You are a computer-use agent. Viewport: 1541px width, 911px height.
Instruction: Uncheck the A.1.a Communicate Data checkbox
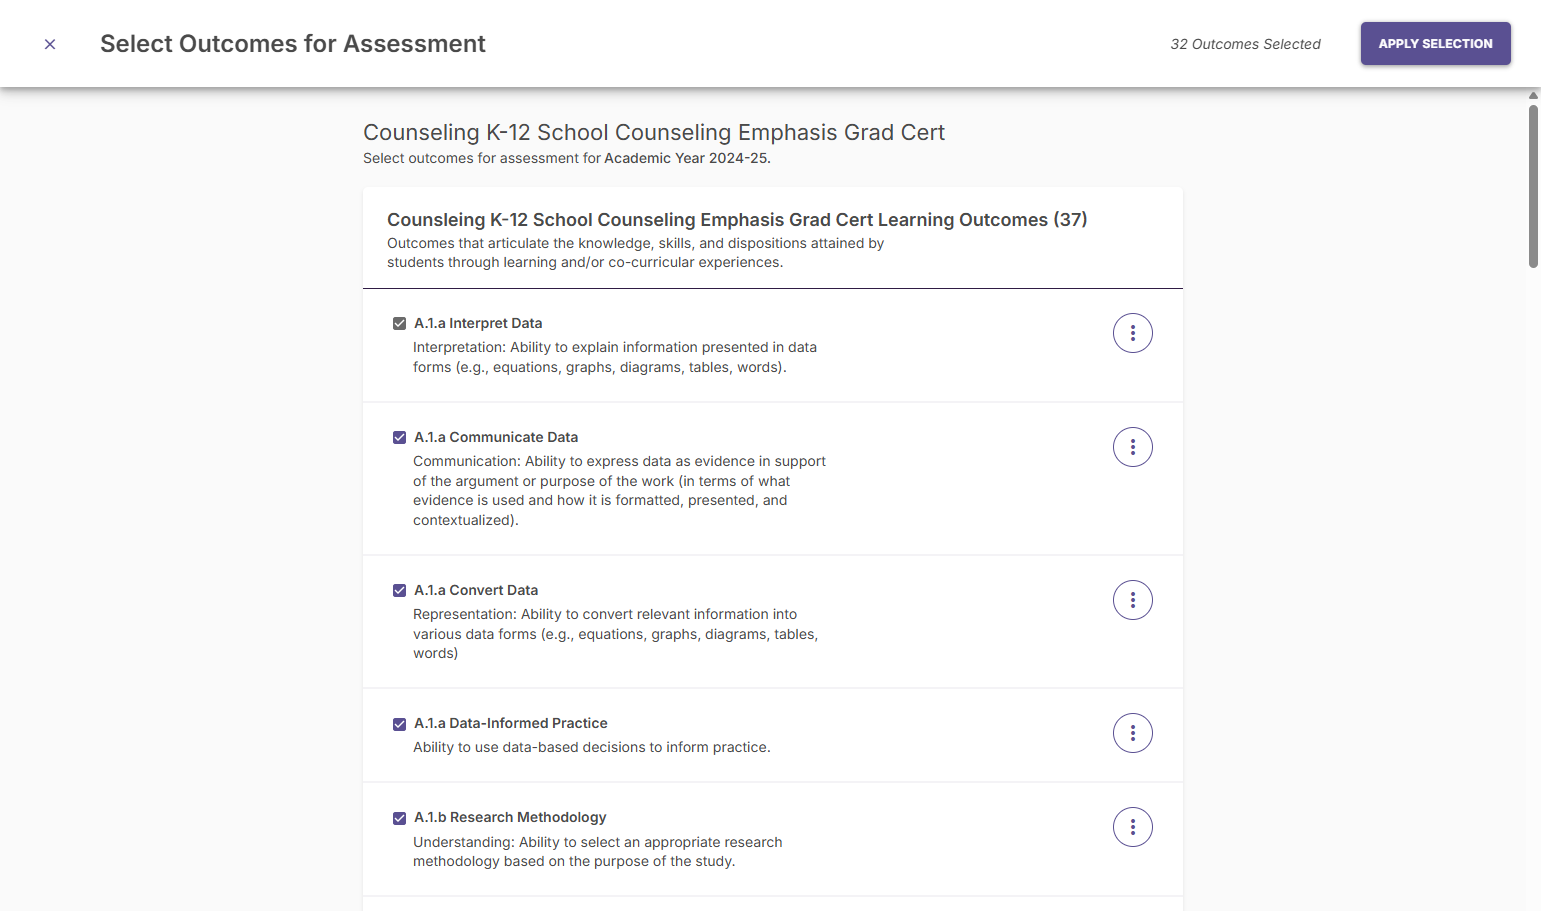[x=399, y=437]
